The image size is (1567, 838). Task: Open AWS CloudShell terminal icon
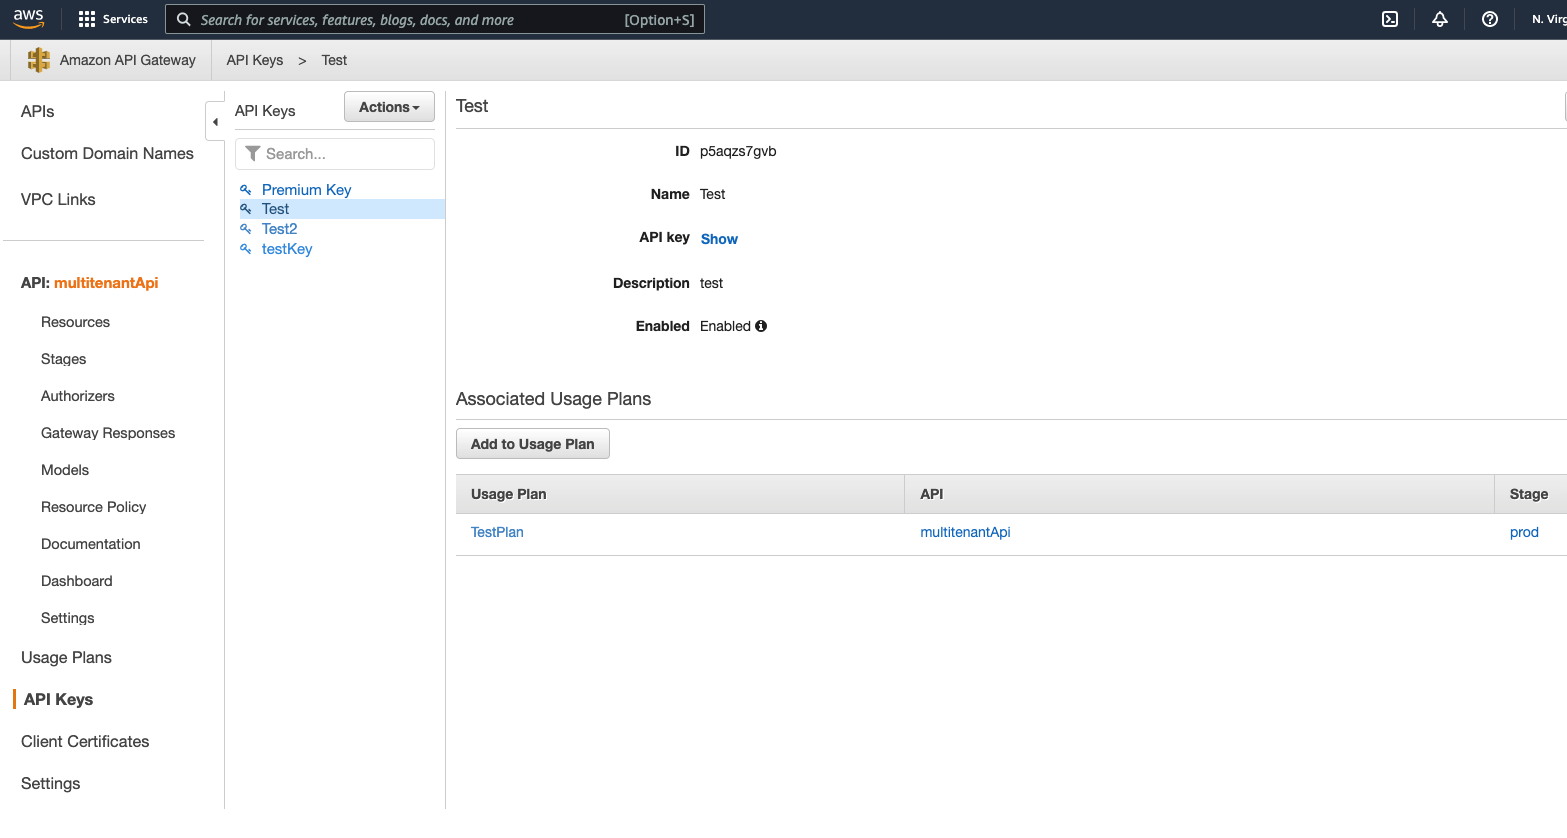tap(1389, 19)
